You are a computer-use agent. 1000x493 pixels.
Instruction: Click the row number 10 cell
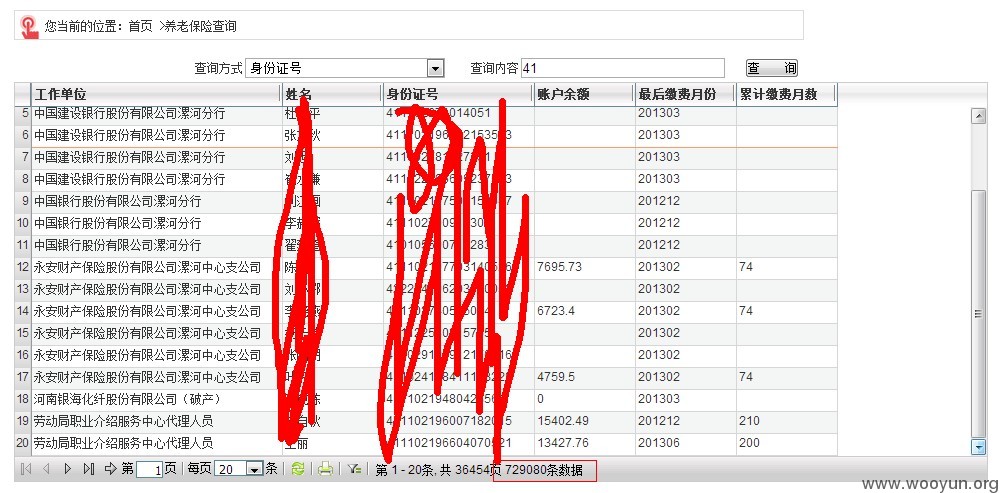pyautogui.click(x=23, y=223)
